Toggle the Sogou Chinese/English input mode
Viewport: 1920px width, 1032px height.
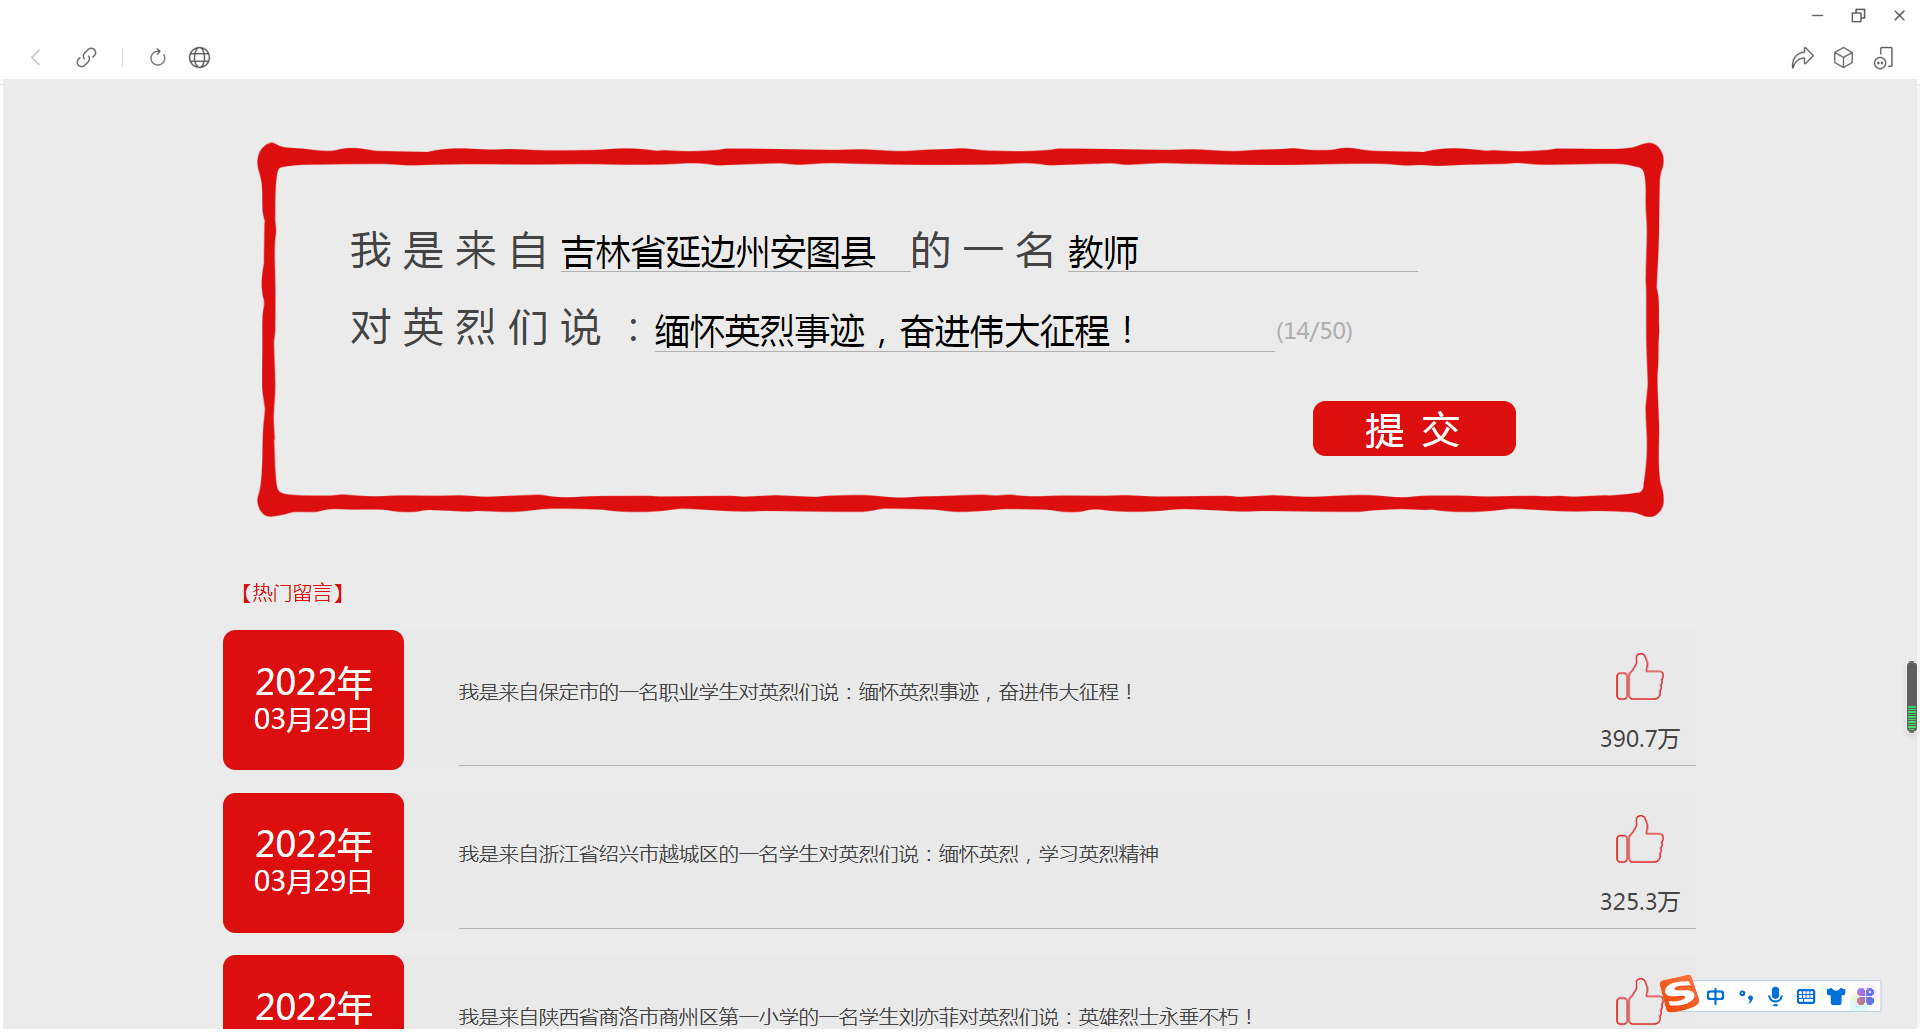(1716, 996)
